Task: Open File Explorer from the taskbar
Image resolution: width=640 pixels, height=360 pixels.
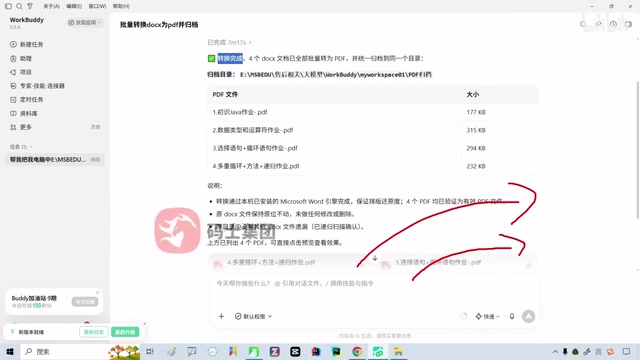Action: tap(398, 351)
